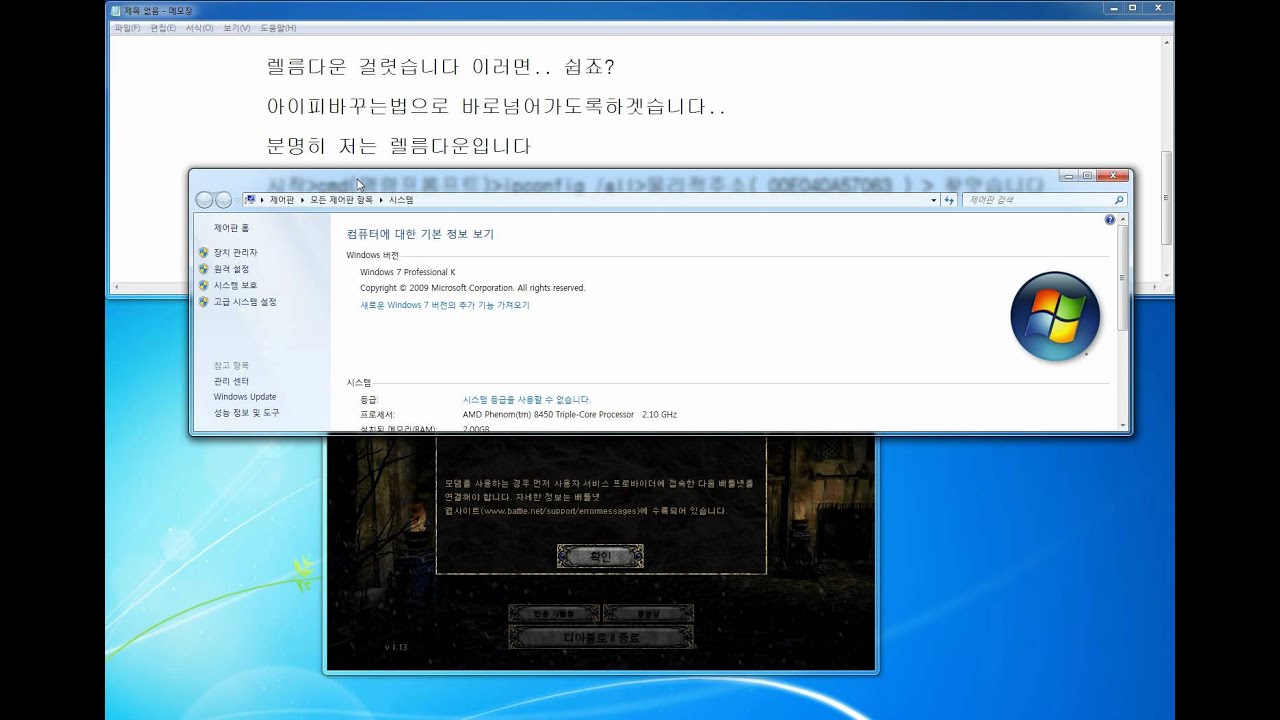Close the Control Panel system window

[x=1112, y=175]
